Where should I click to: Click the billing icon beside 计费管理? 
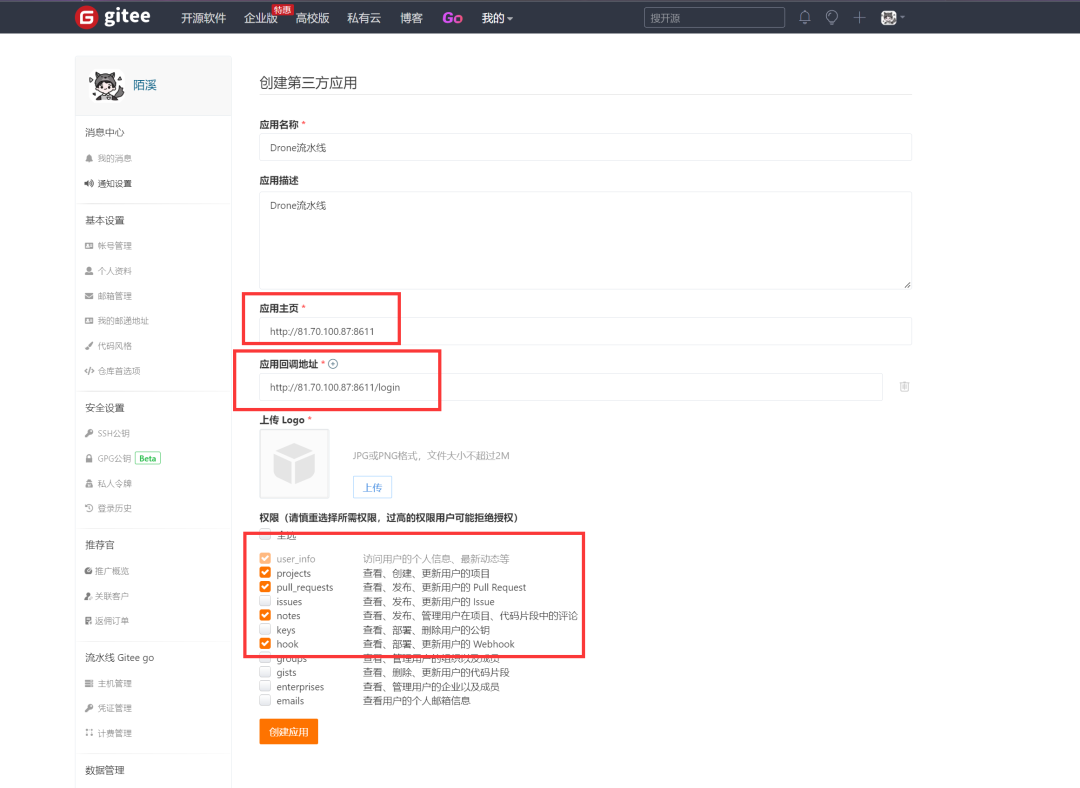pos(89,733)
